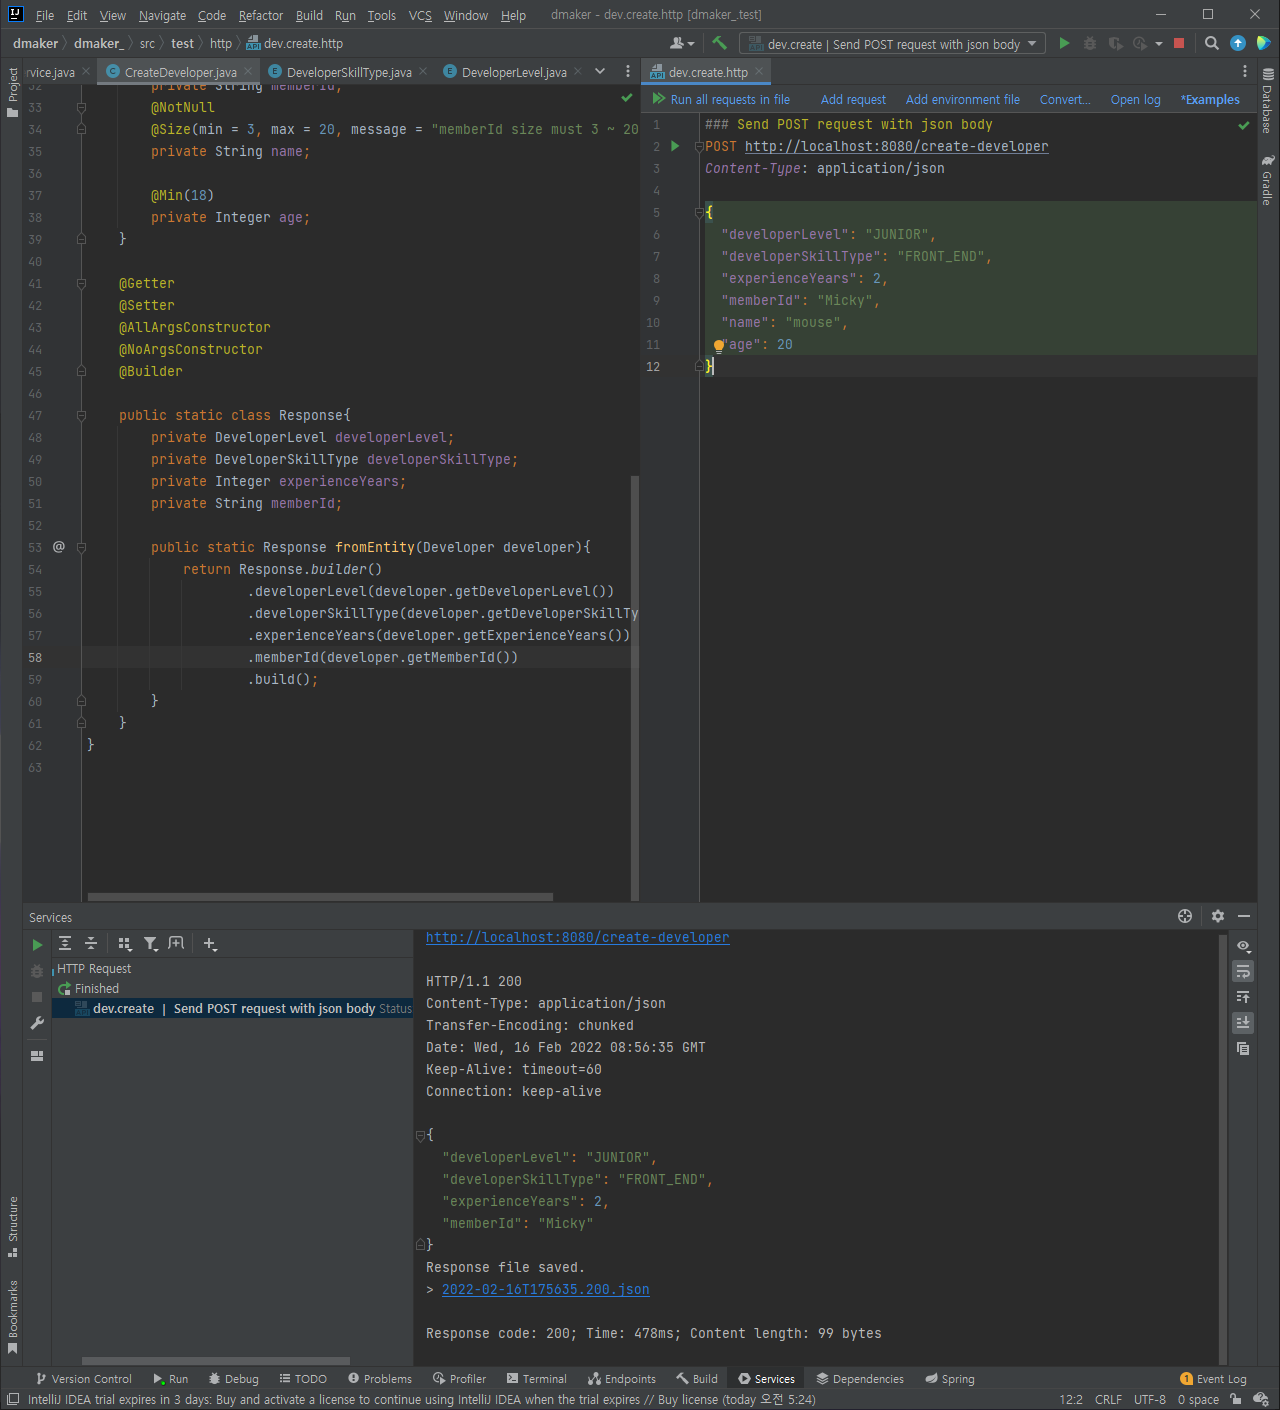Open Search Everywhere magnifier icon
The width and height of the screenshot is (1280, 1410).
click(x=1212, y=43)
